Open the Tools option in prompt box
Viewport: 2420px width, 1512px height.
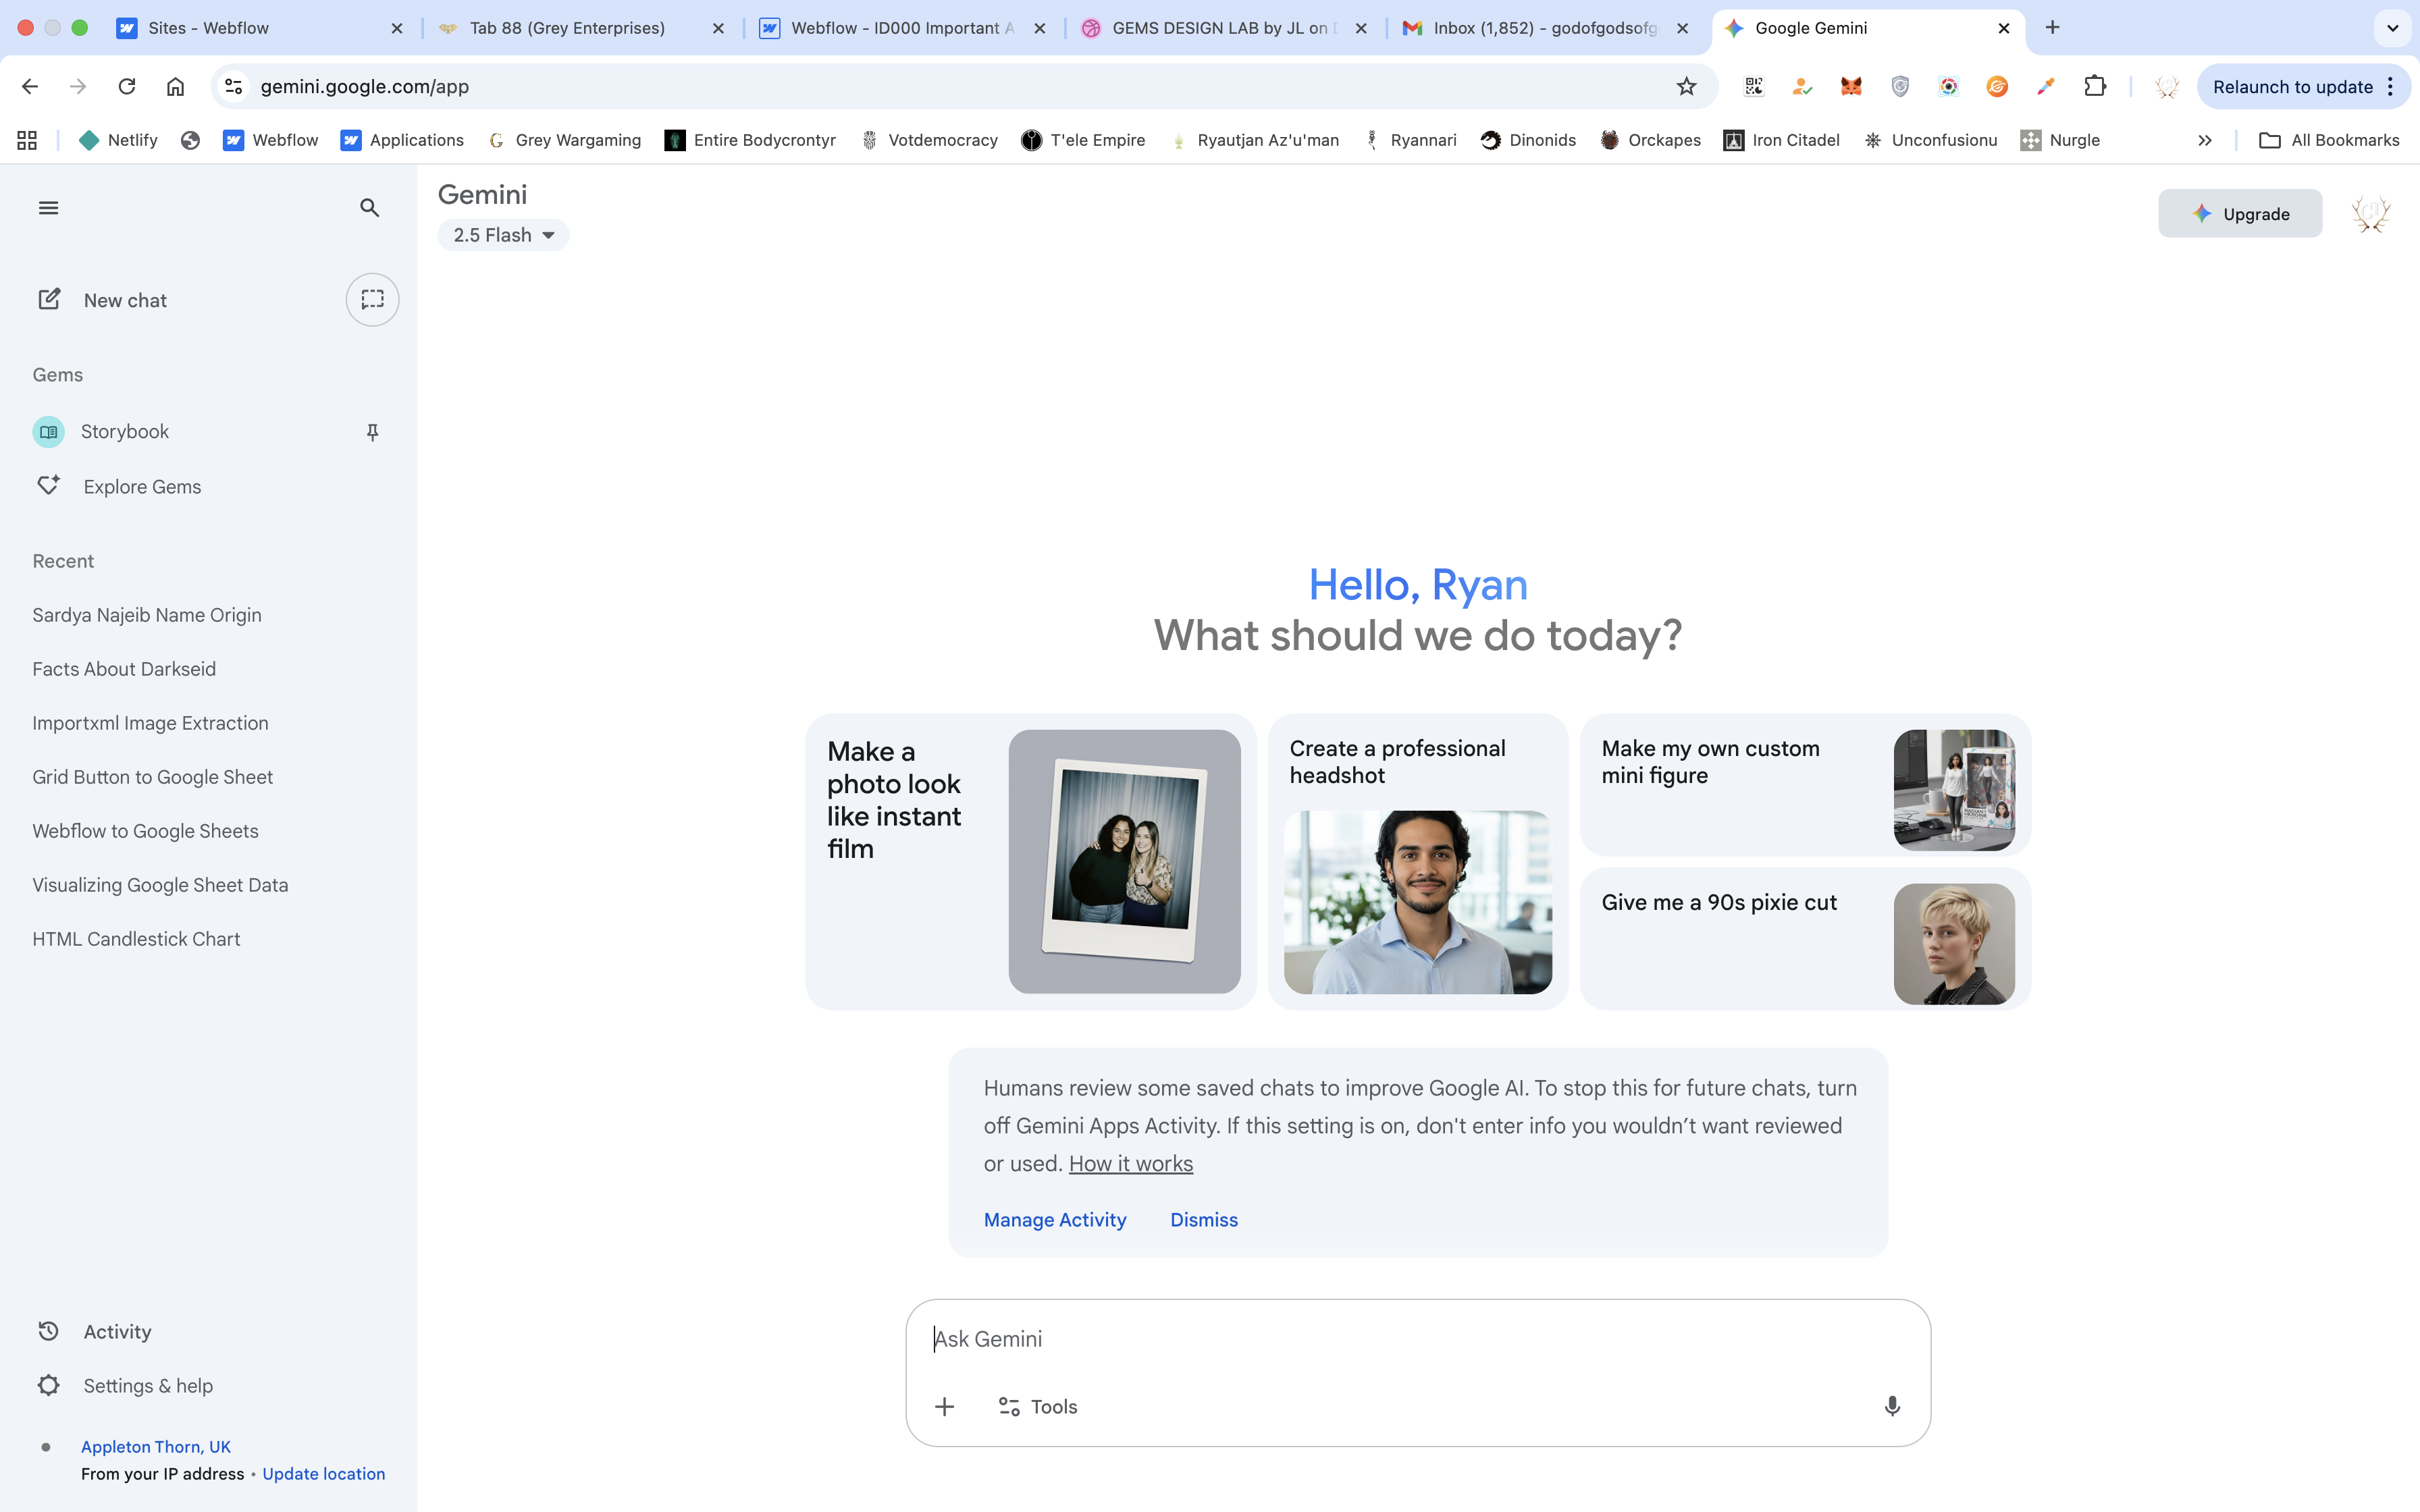(x=1038, y=1407)
